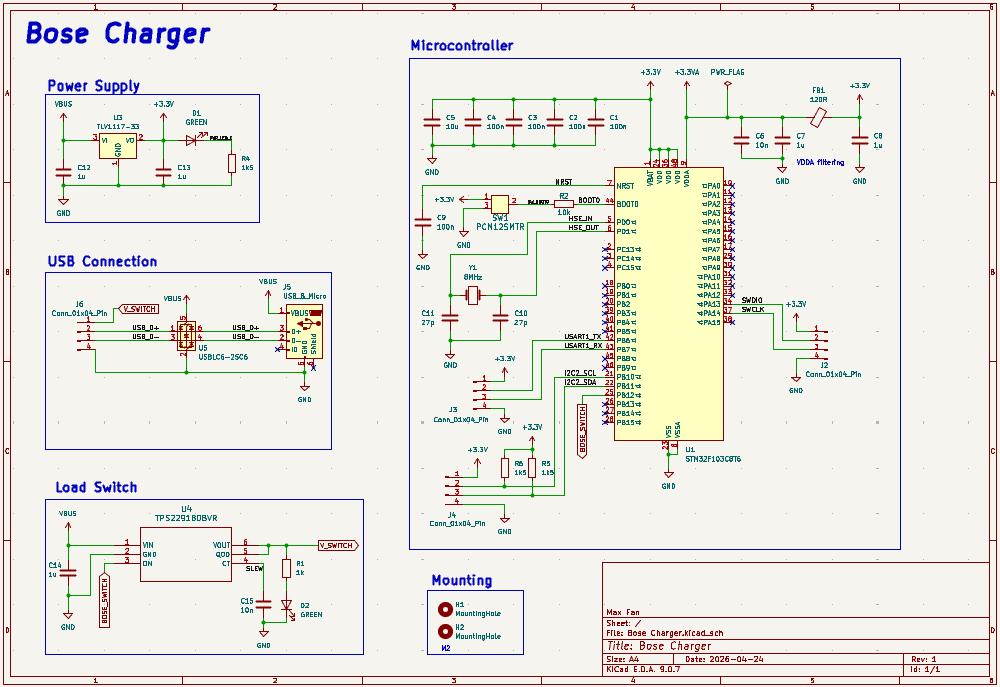Pick capacitor C12 symbol
The image size is (1000, 687).
coord(63,172)
